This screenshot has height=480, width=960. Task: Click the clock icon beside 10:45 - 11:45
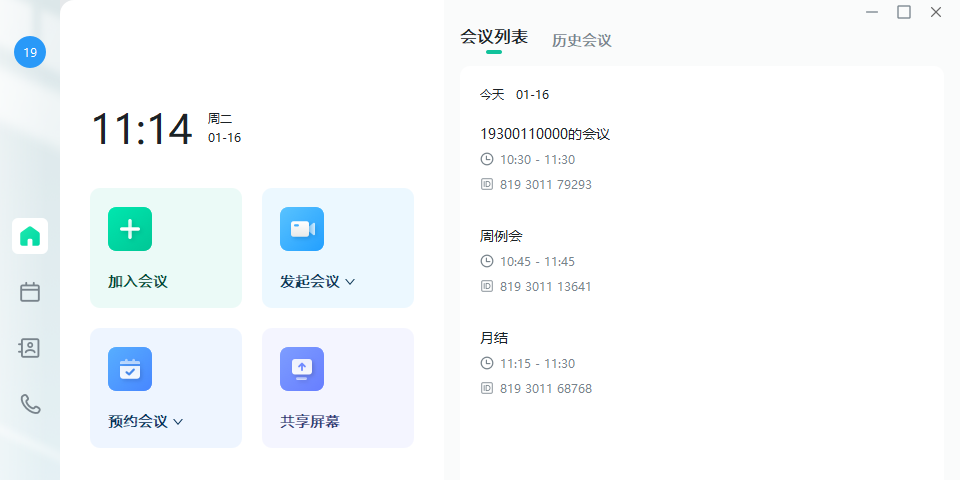(x=487, y=261)
